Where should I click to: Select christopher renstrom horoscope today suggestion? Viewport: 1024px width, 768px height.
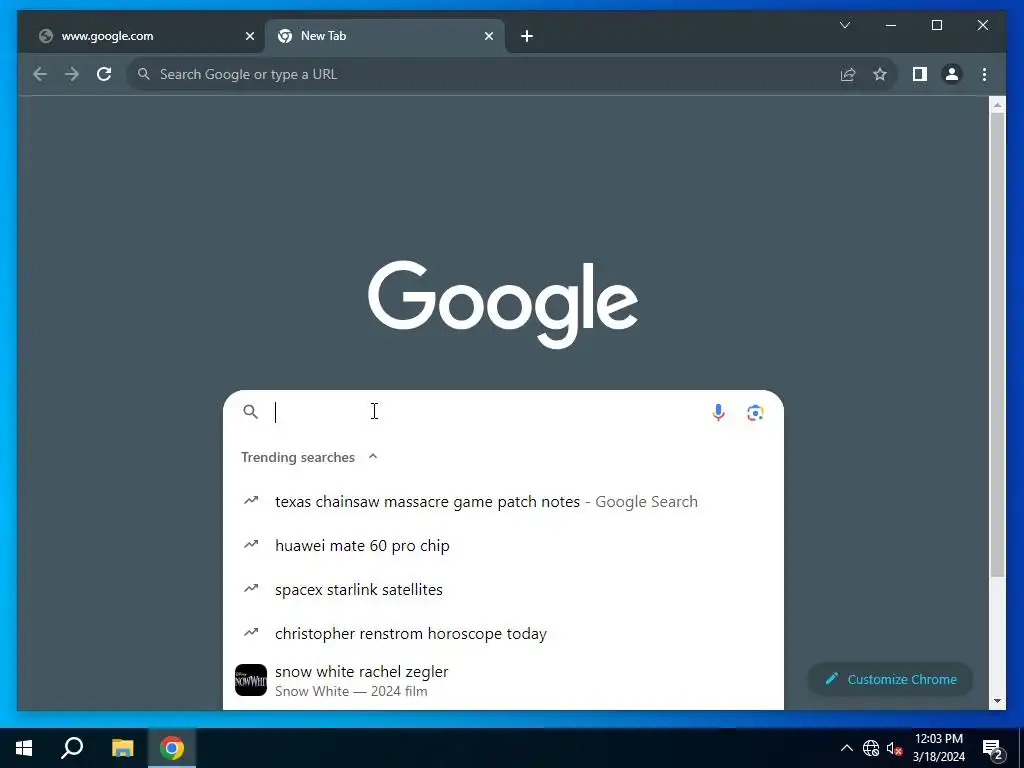click(503, 633)
